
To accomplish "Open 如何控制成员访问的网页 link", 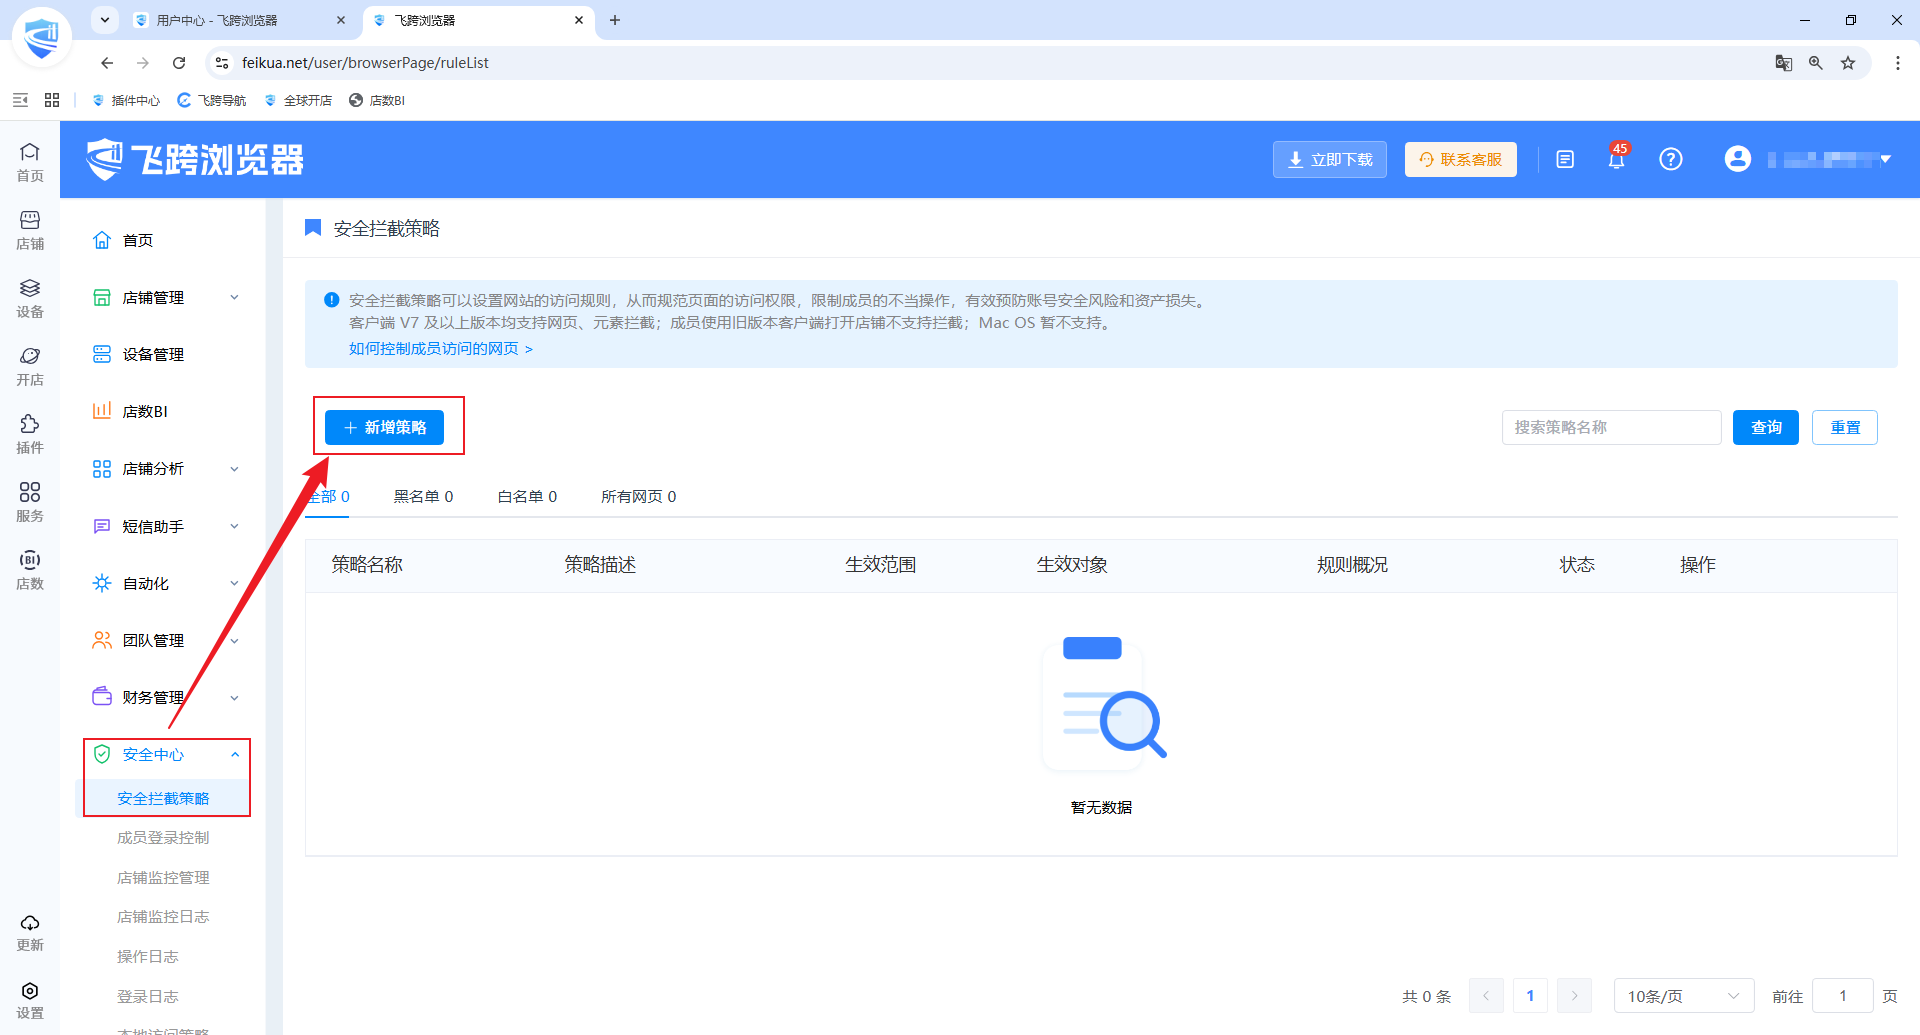I will point(440,349).
